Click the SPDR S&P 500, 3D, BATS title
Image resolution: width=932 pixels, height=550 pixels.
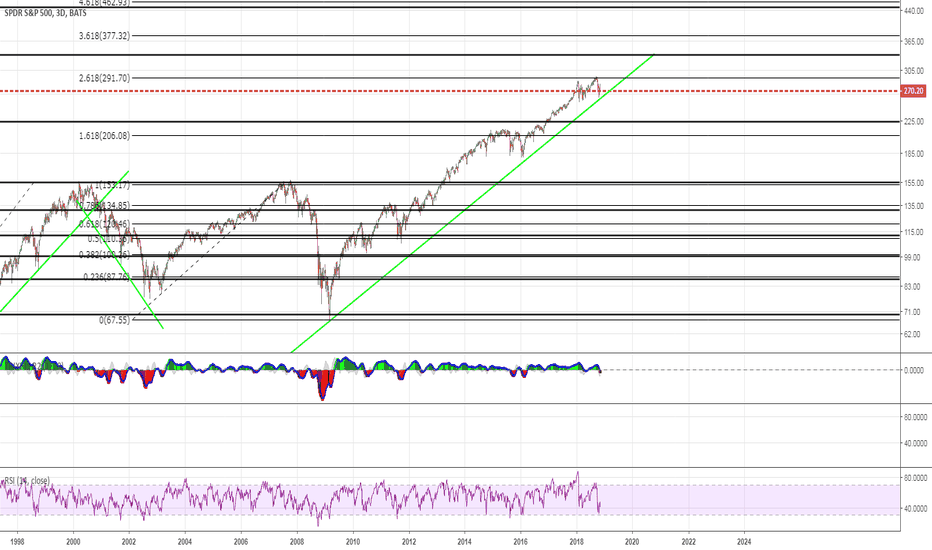45,13
